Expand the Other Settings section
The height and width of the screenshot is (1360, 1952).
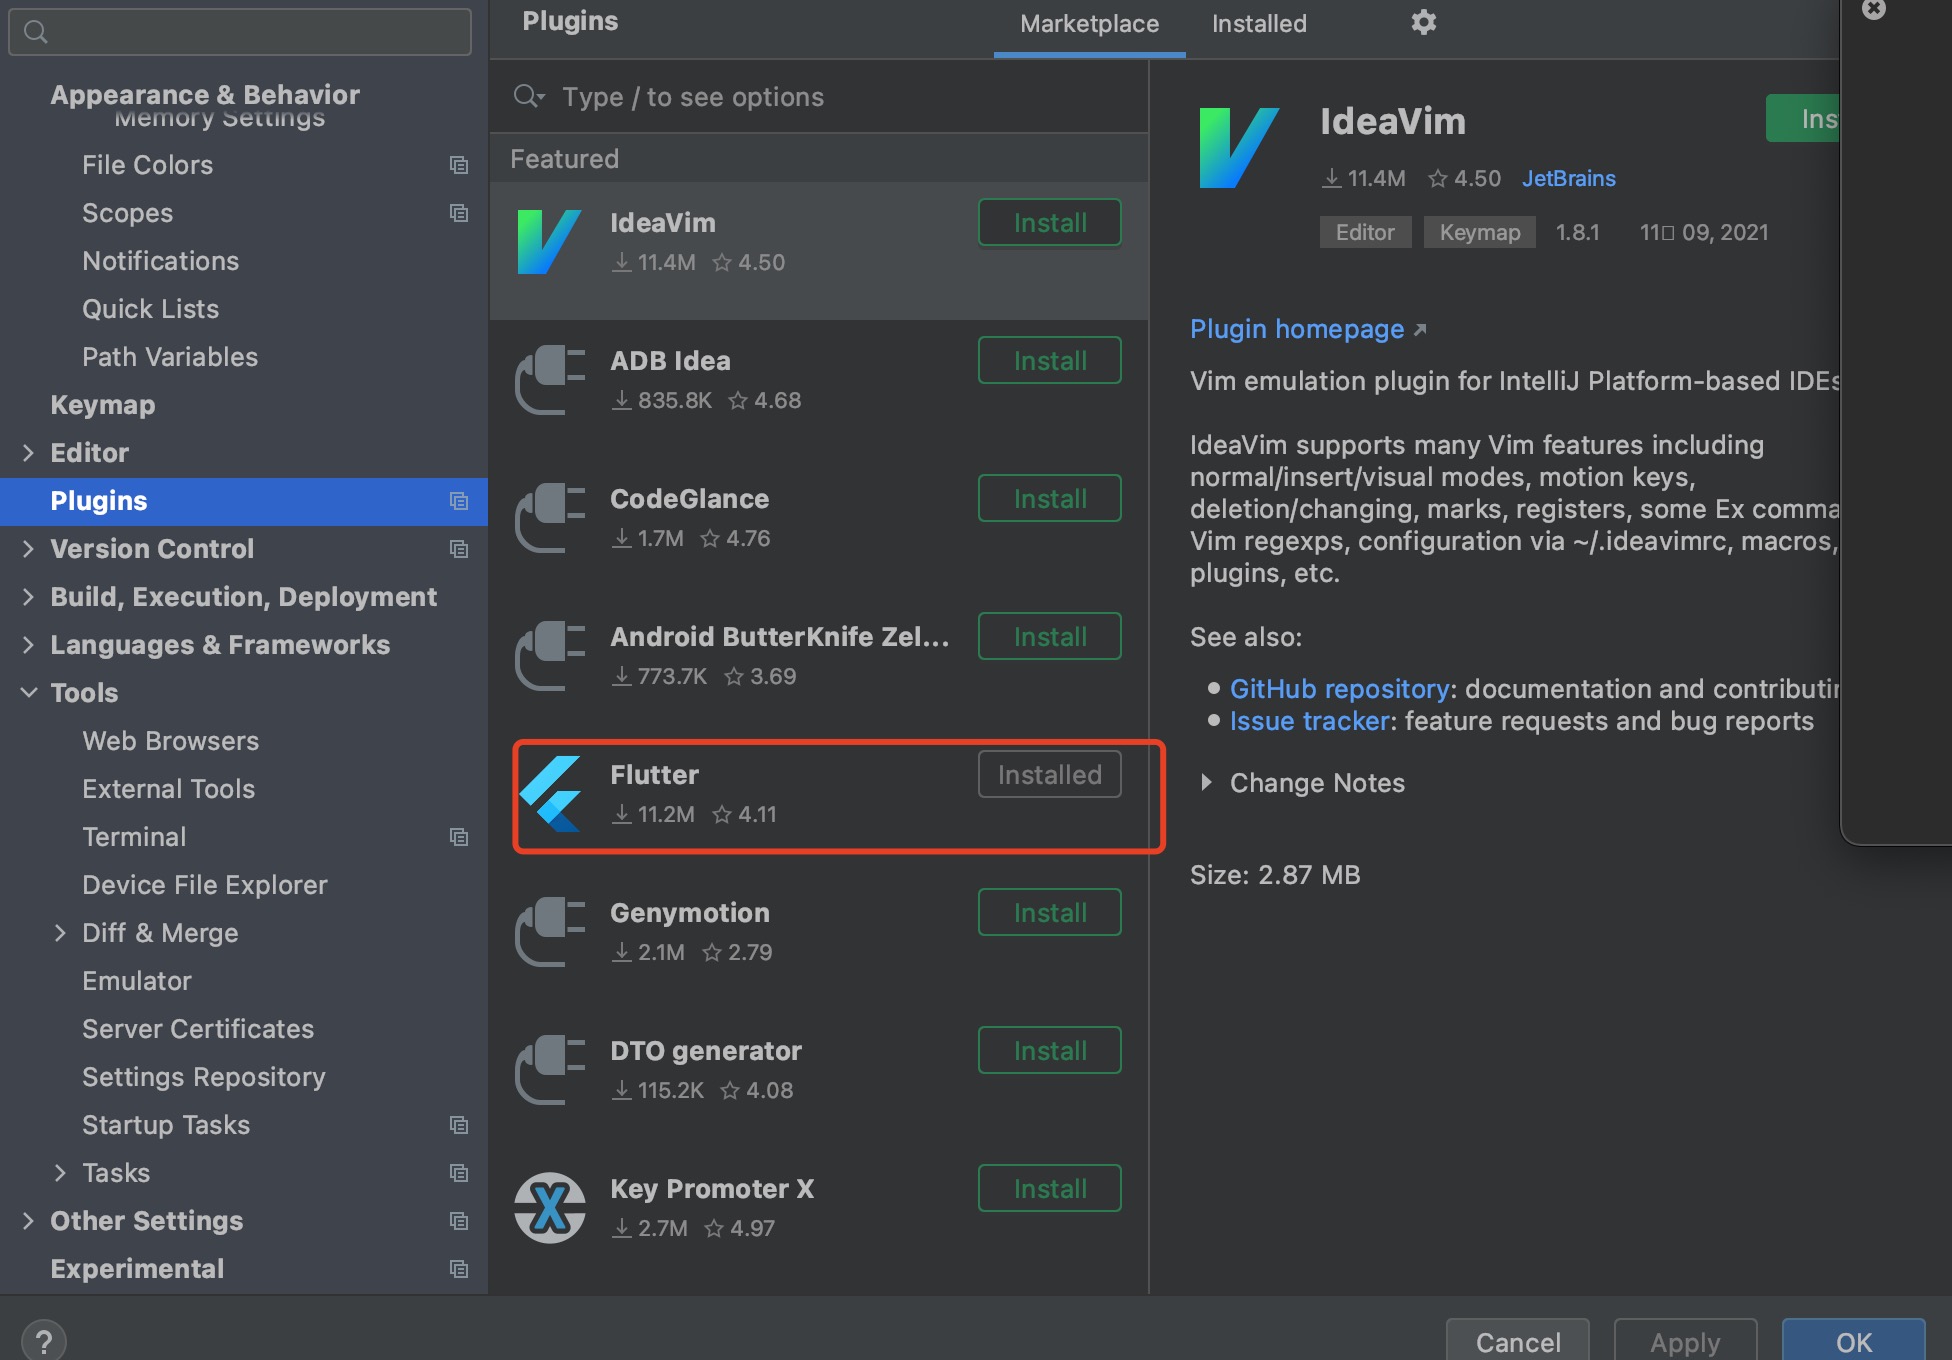(28, 1221)
